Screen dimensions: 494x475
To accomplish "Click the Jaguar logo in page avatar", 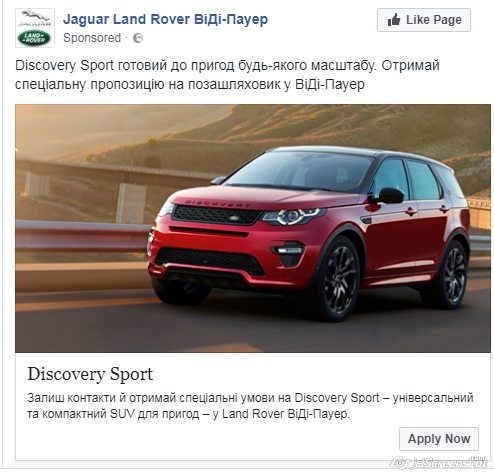I will pos(35,18).
